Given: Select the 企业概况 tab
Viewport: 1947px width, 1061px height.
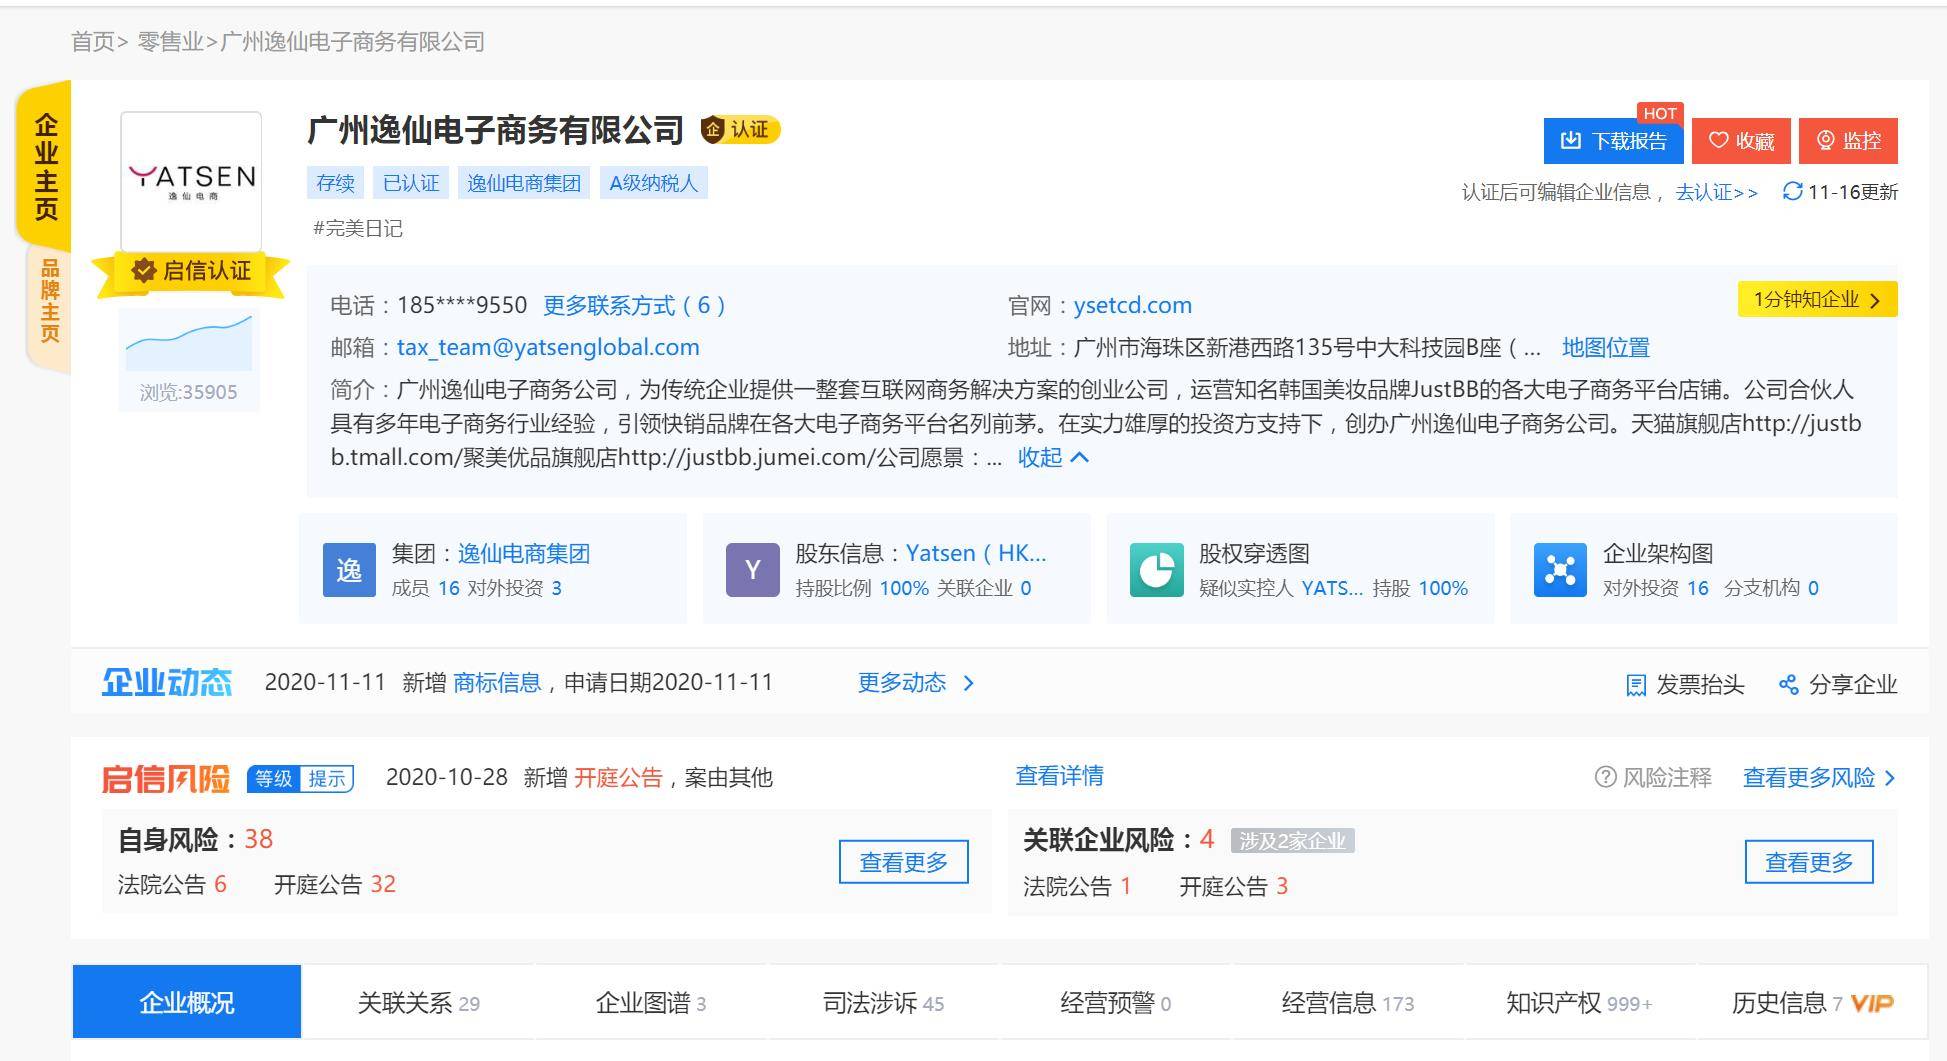Looking at the screenshot, I should coord(187,1002).
